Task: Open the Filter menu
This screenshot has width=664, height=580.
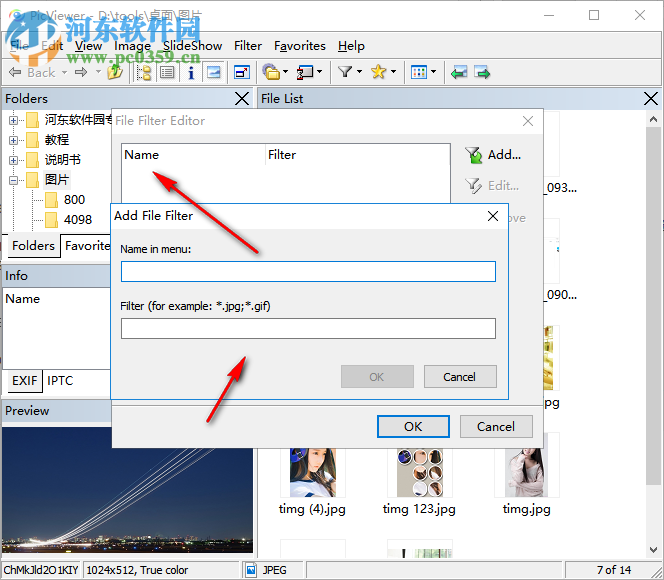Action: pyautogui.click(x=248, y=46)
